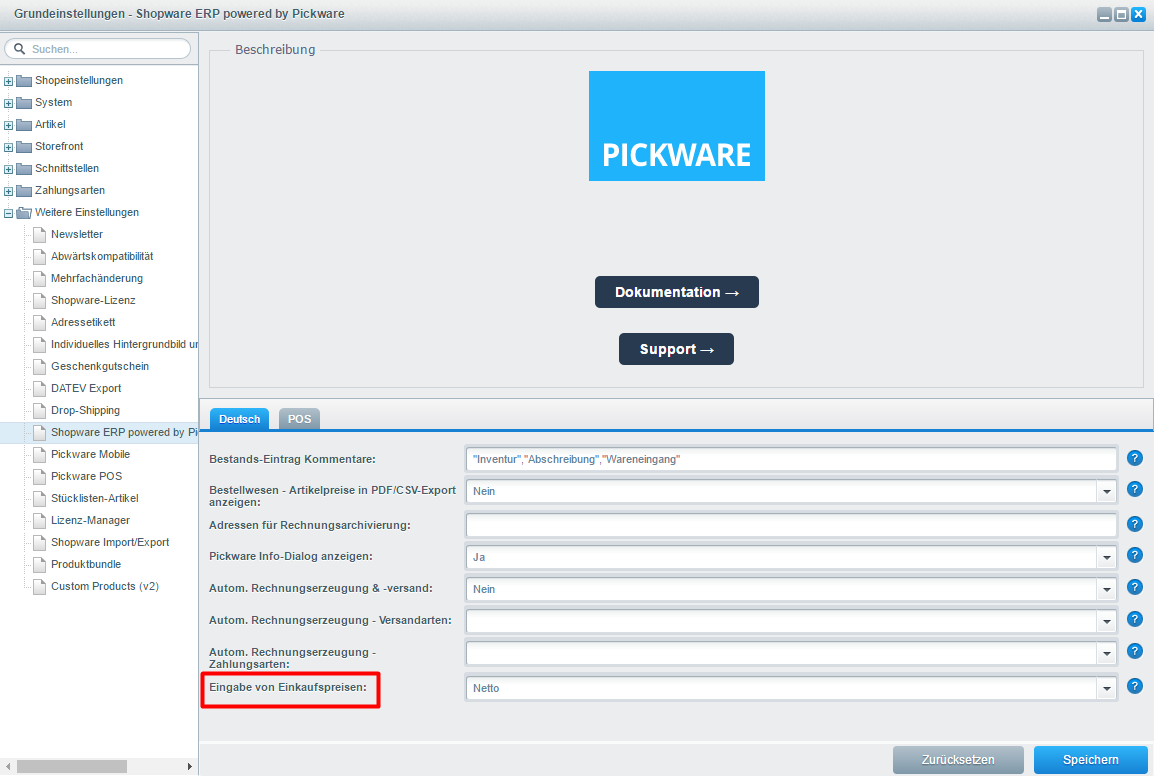Open help for Rechnungserzeugung Zahlungsarten
Image resolution: width=1154 pixels, height=776 pixels.
click(x=1135, y=651)
